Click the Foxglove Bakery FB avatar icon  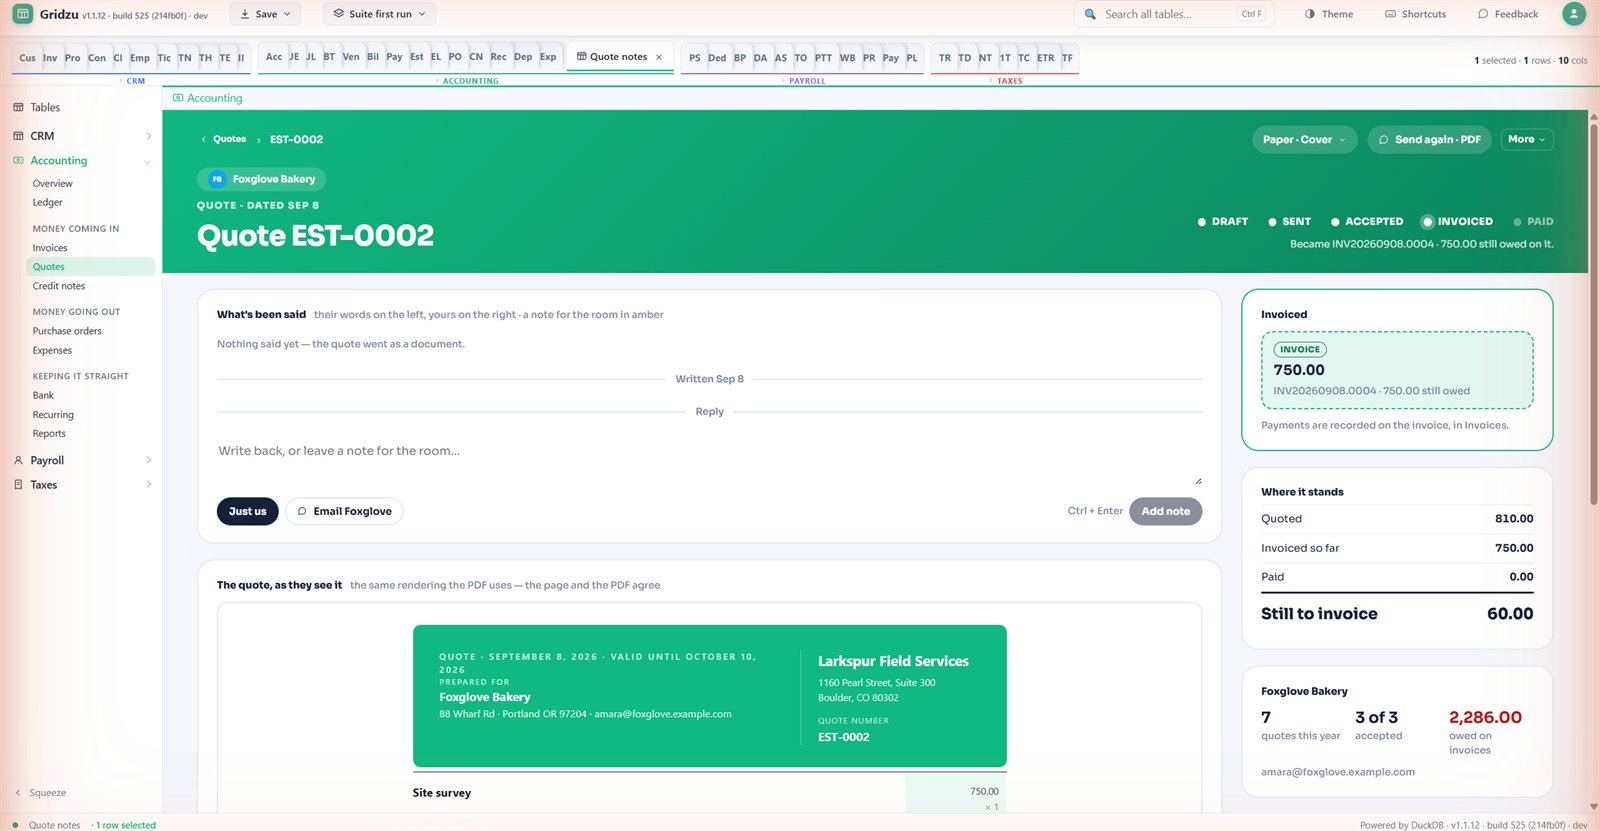click(x=217, y=179)
